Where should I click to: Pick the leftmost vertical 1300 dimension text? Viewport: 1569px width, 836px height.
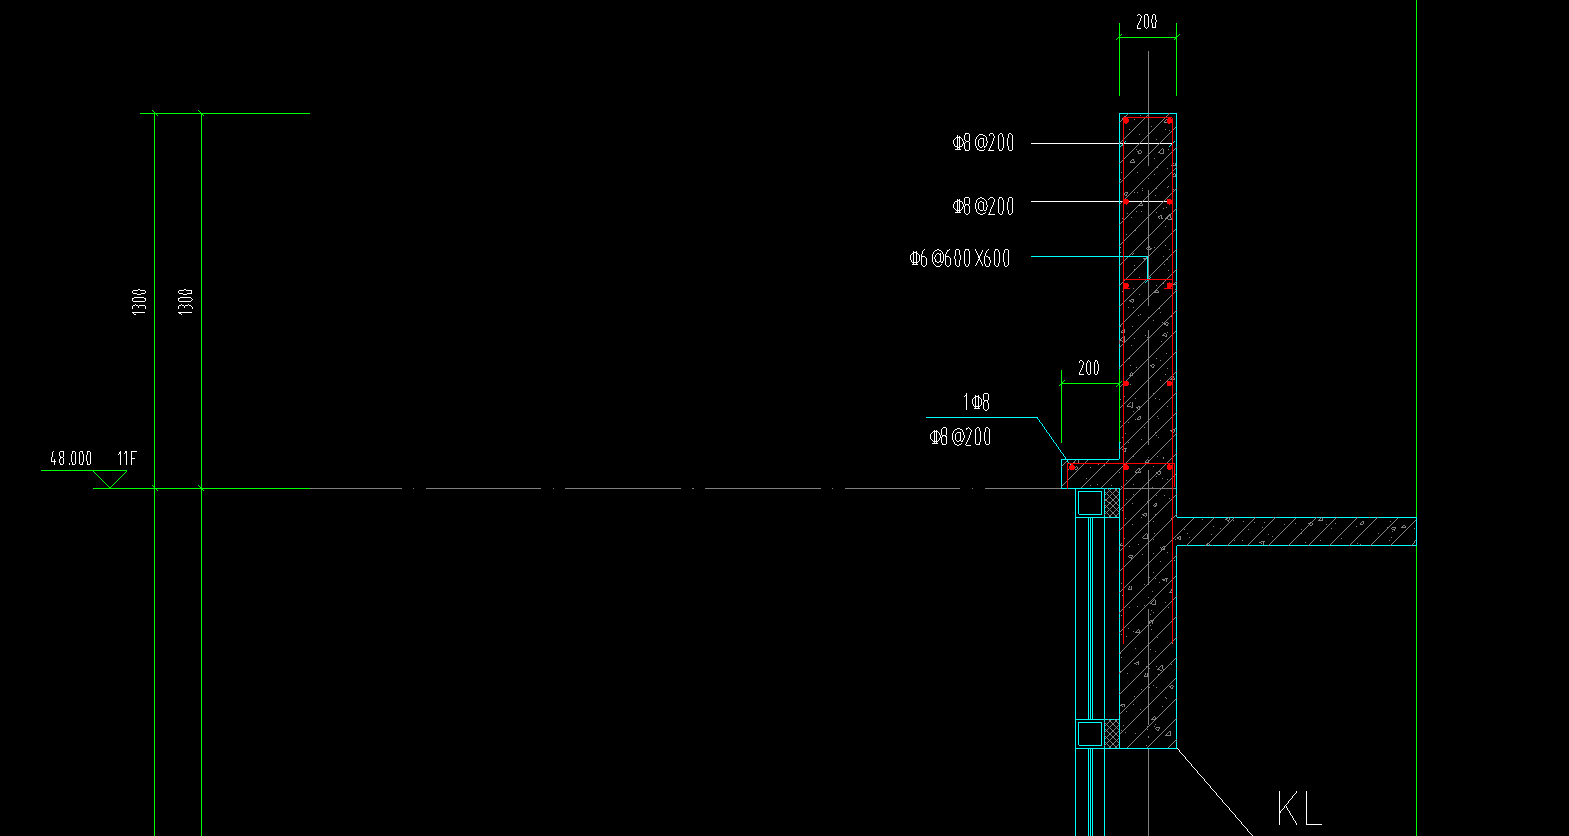[x=139, y=302]
